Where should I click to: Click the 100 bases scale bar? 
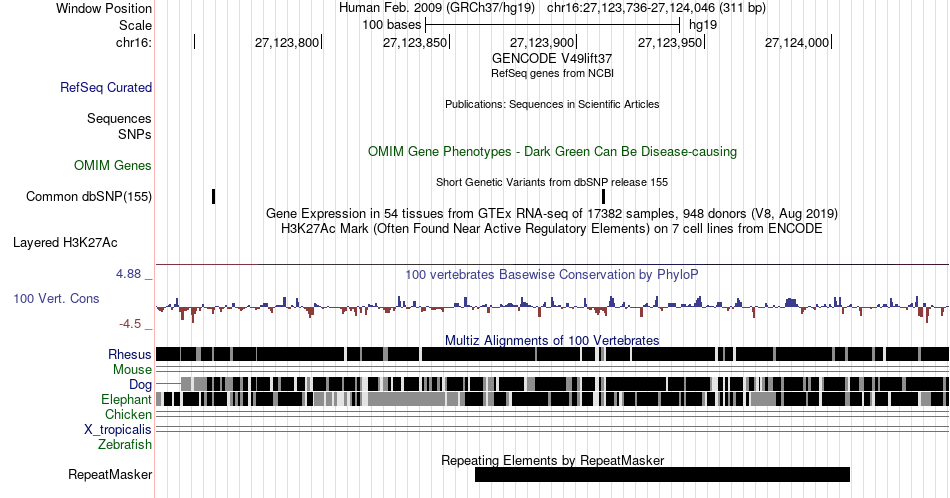[x=553, y=25]
